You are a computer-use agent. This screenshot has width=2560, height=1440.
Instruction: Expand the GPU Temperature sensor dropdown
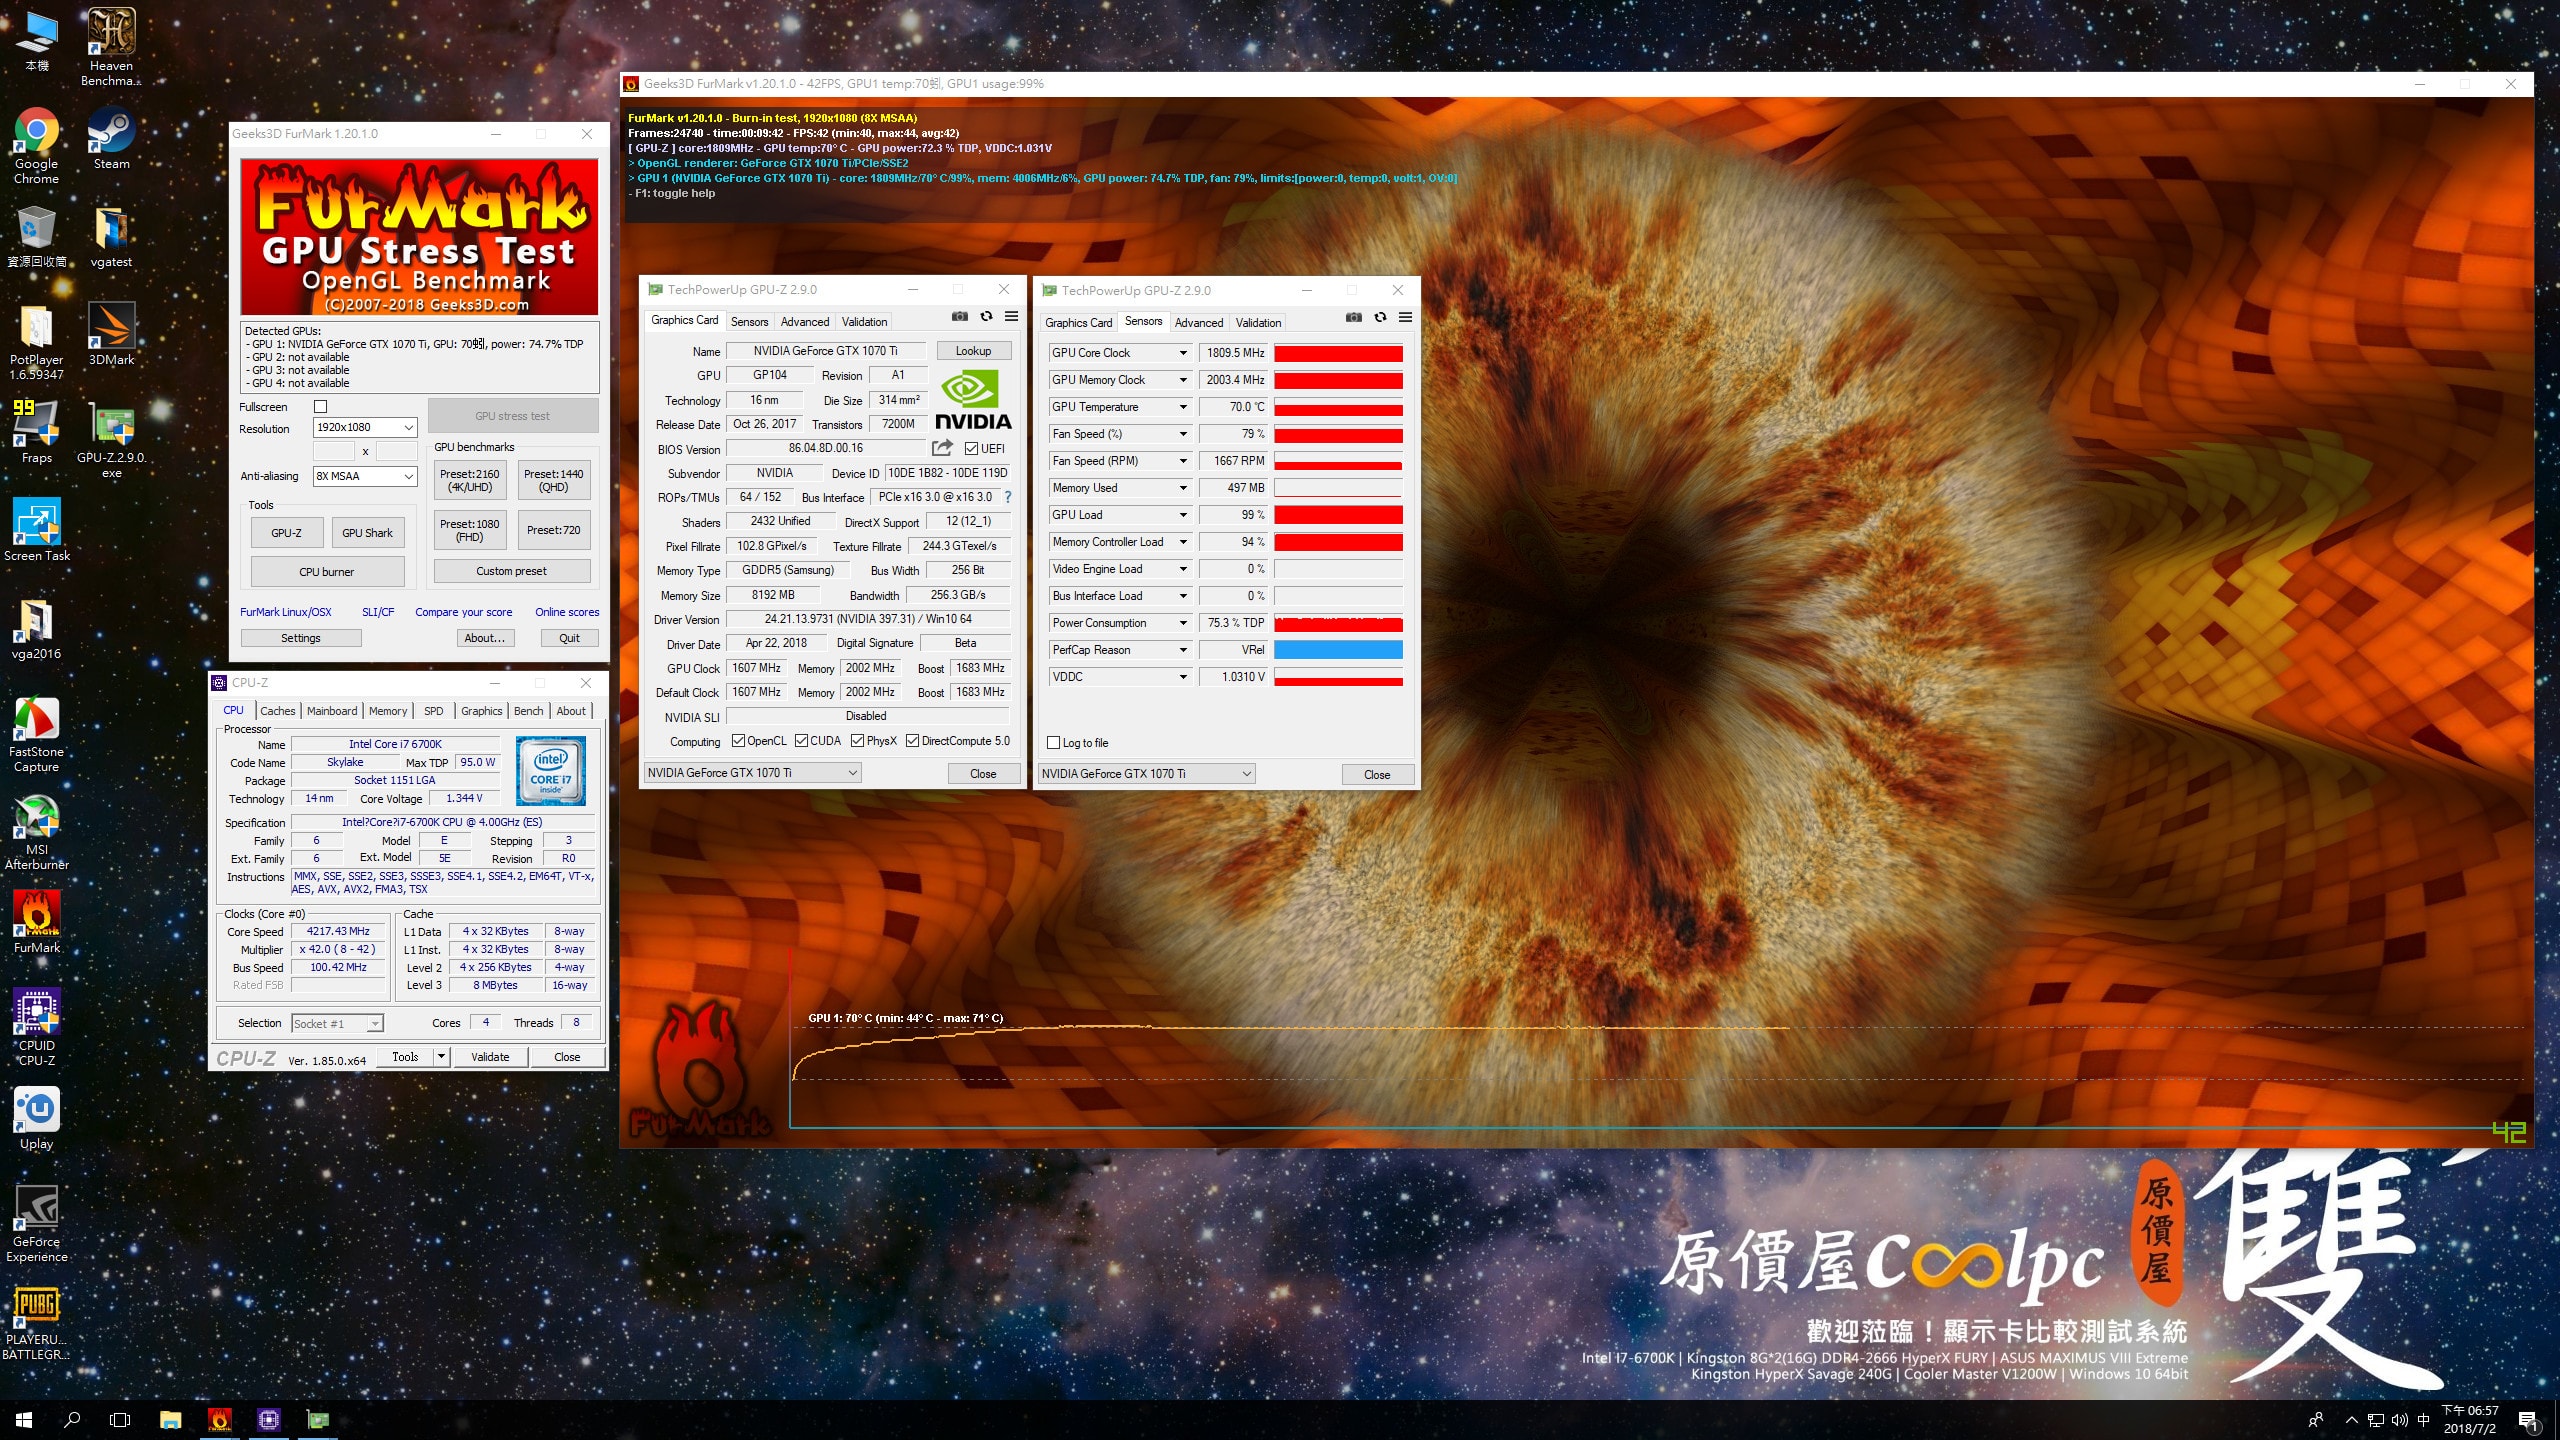click(x=1183, y=407)
